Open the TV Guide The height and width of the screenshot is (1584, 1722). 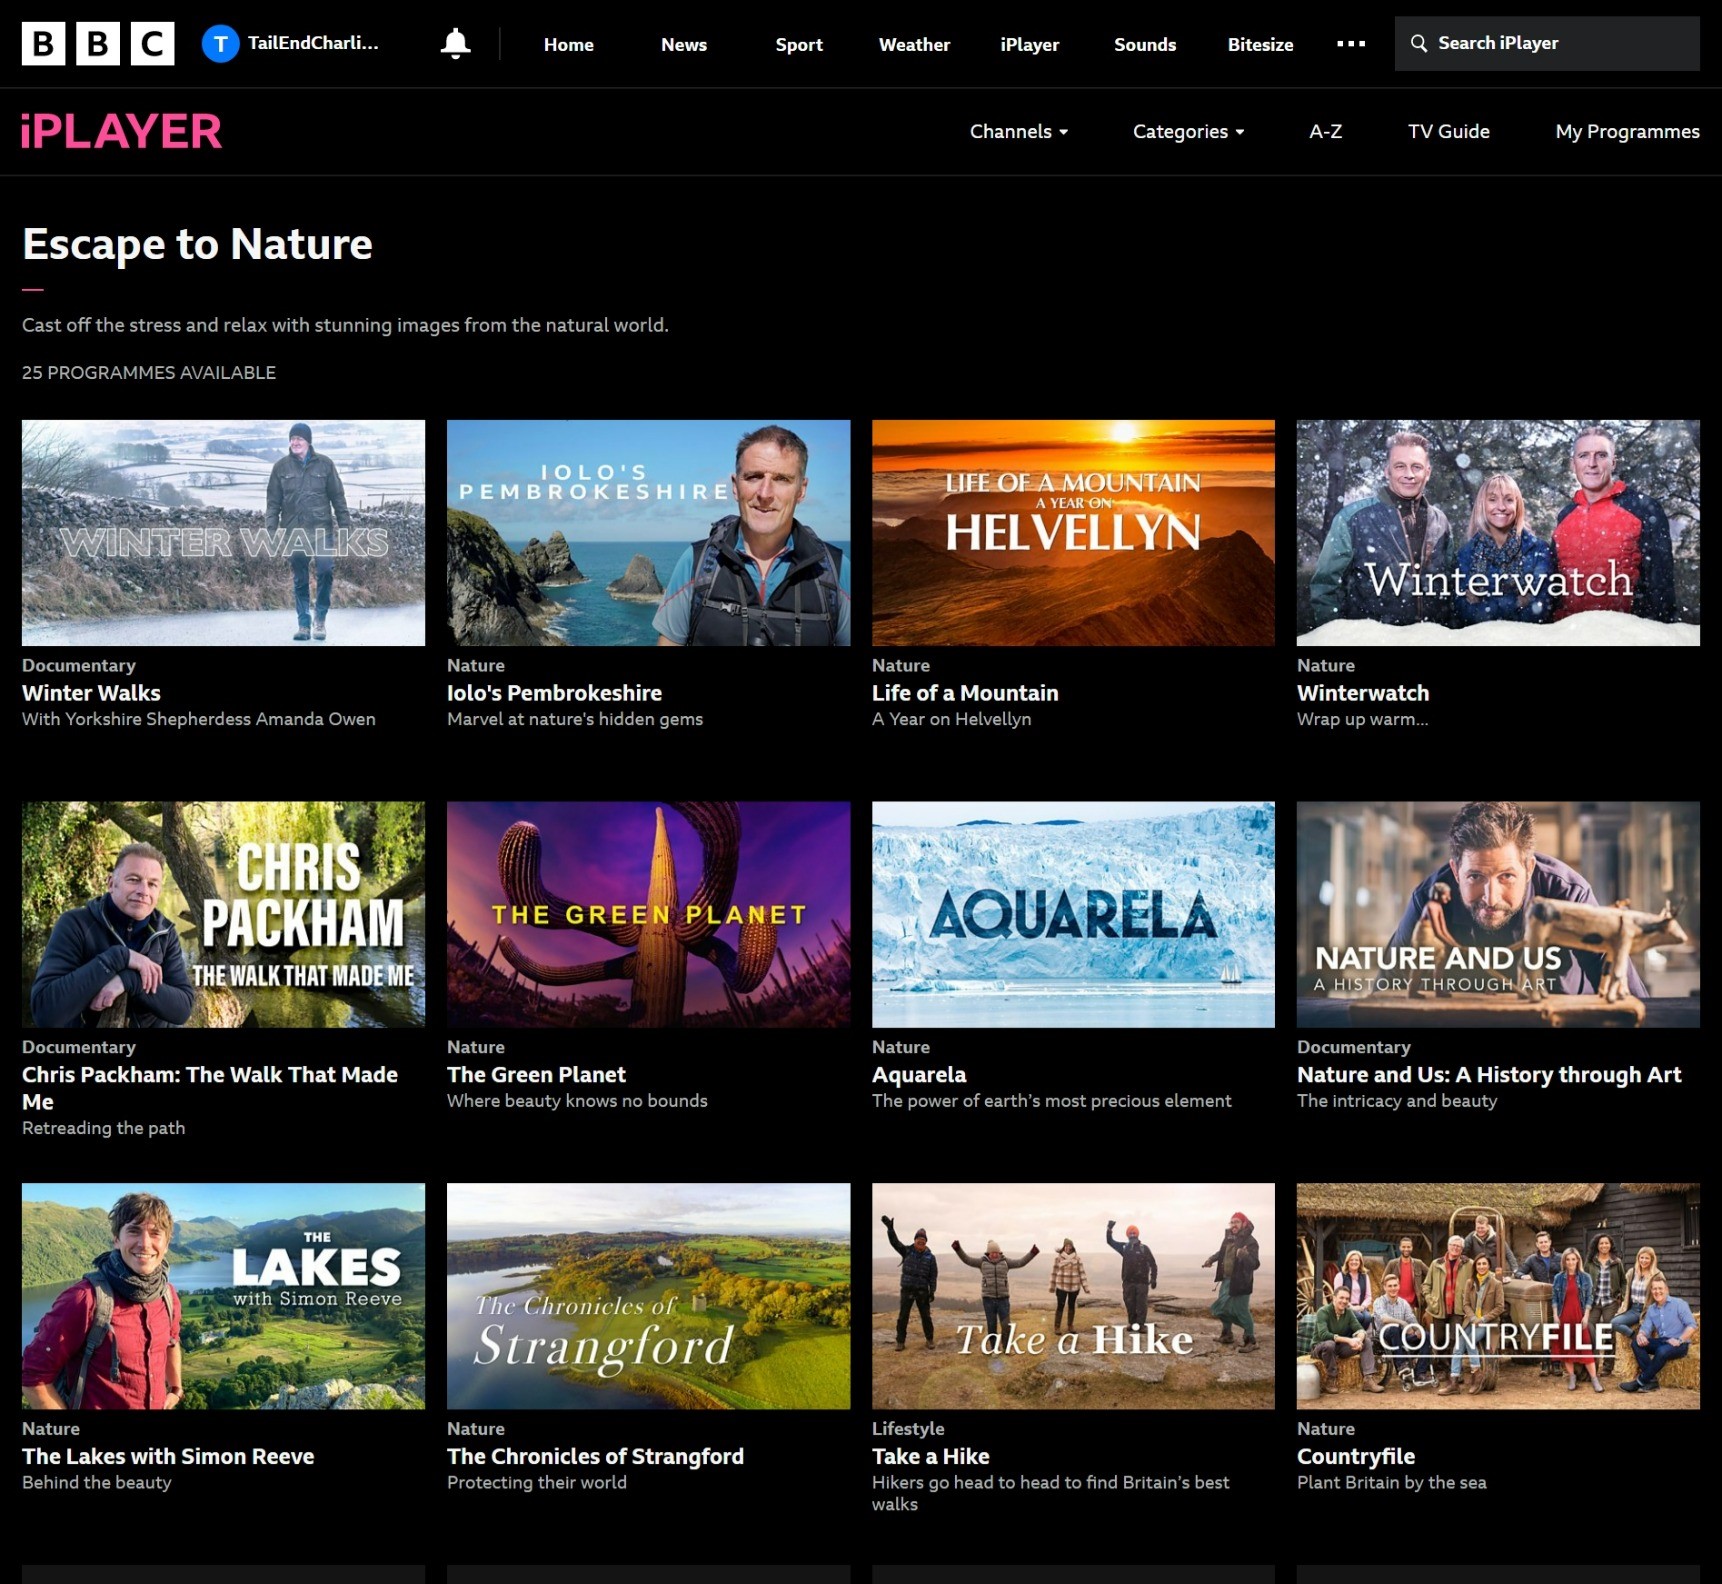pos(1449,131)
